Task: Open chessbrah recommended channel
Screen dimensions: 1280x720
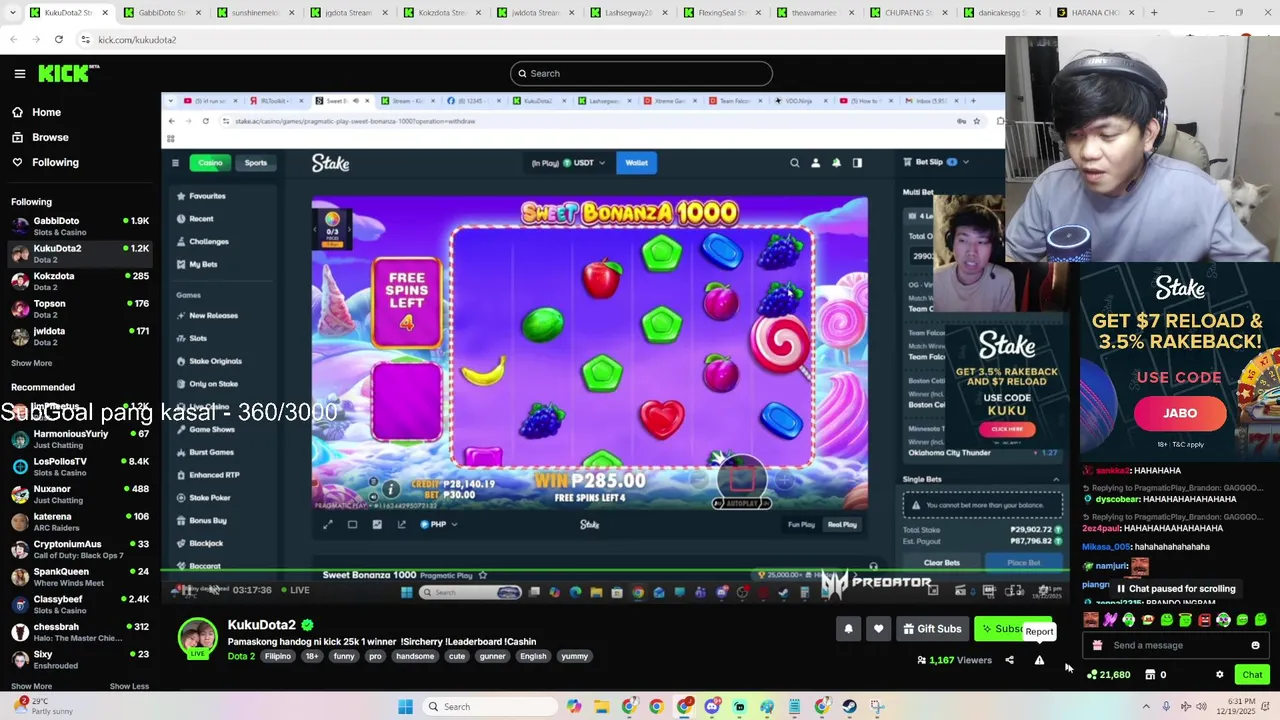Action: (x=80, y=632)
